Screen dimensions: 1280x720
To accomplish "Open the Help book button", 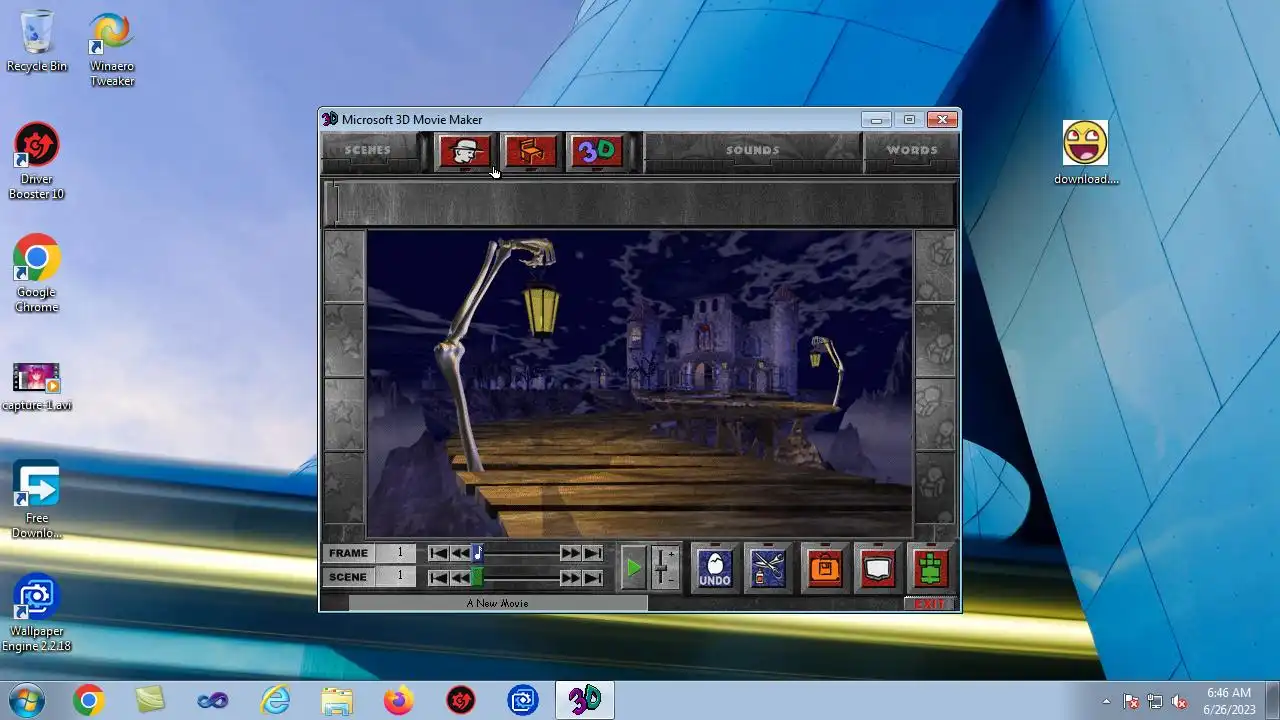I will [877, 568].
